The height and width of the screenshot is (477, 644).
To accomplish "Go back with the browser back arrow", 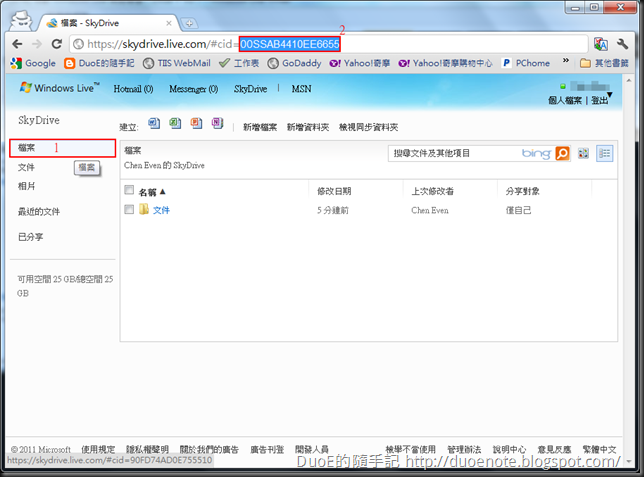I will (17, 44).
